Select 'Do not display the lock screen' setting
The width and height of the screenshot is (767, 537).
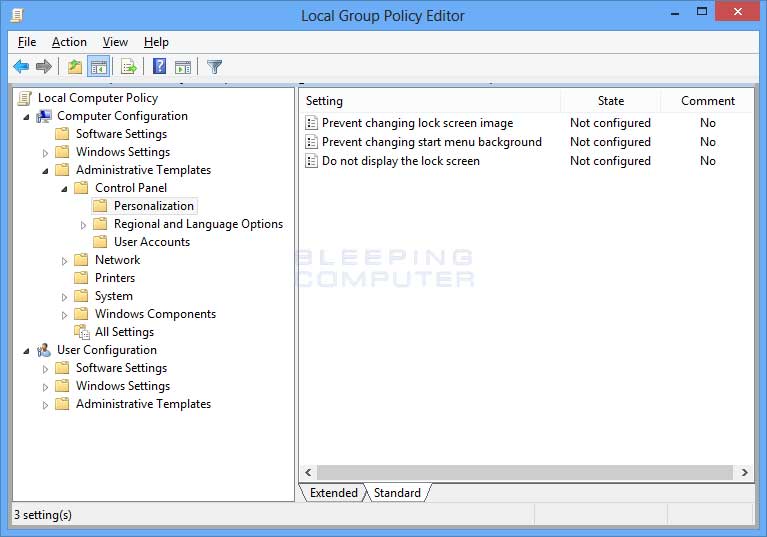coord(401,161)
